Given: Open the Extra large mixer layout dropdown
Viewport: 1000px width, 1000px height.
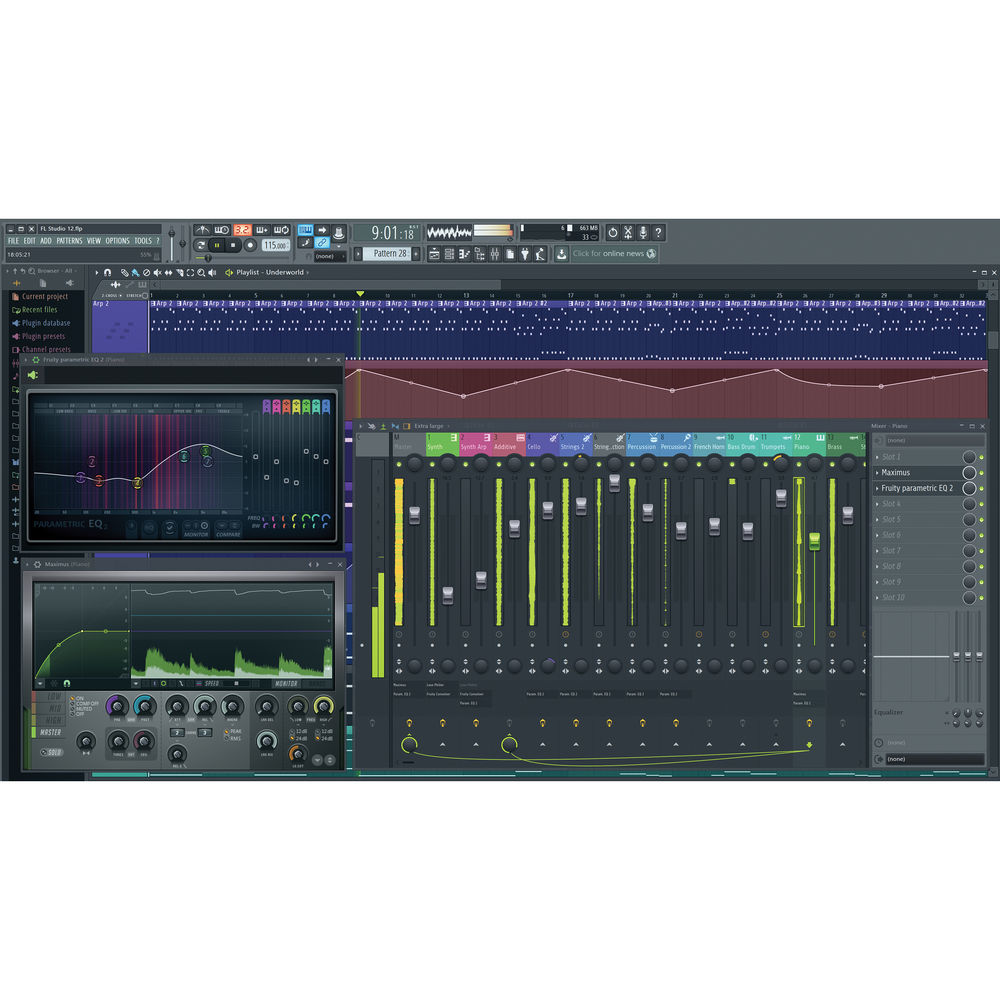Looking at the screenshot, I should click(428, 426).
